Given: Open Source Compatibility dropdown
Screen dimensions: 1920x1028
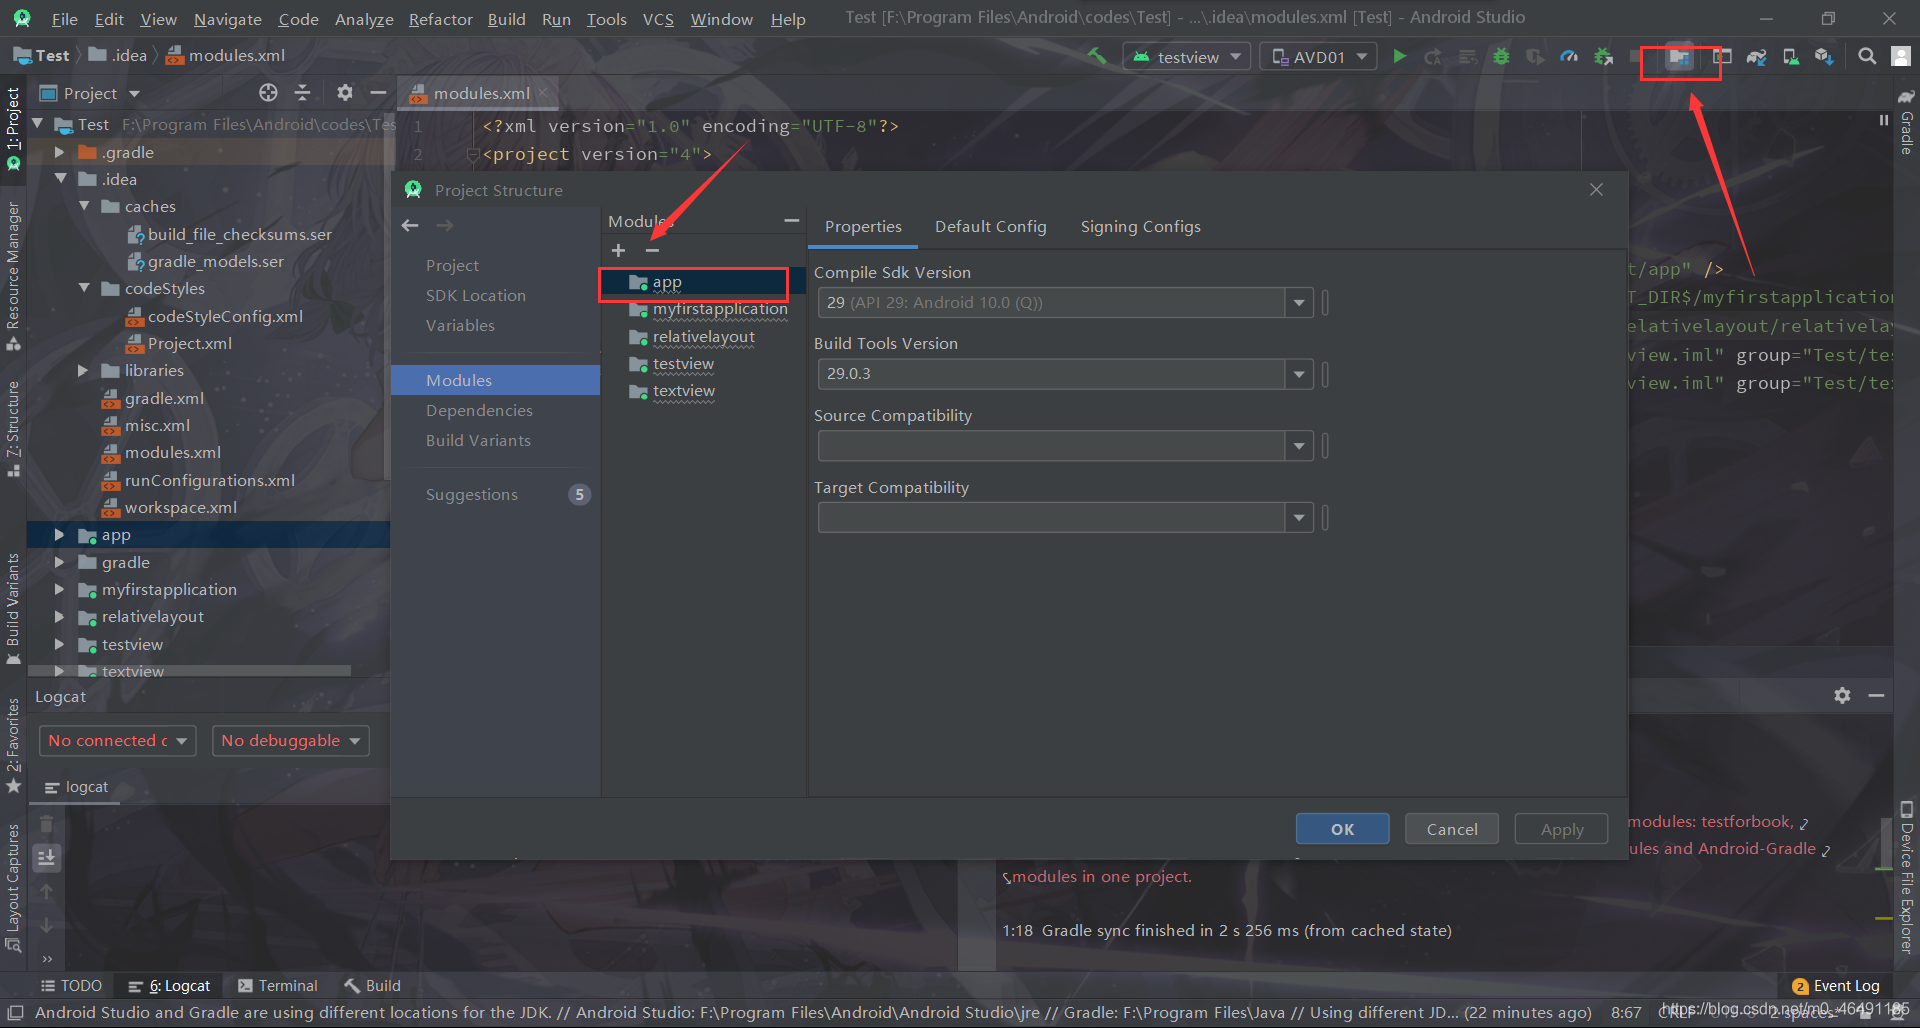Looking at the screenshot, I should tap(1298, 446).
